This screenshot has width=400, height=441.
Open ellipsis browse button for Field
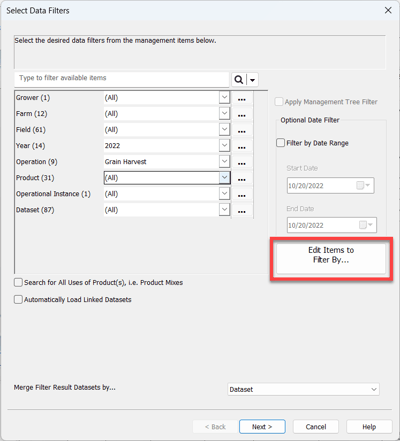click(x=242, y=130)
